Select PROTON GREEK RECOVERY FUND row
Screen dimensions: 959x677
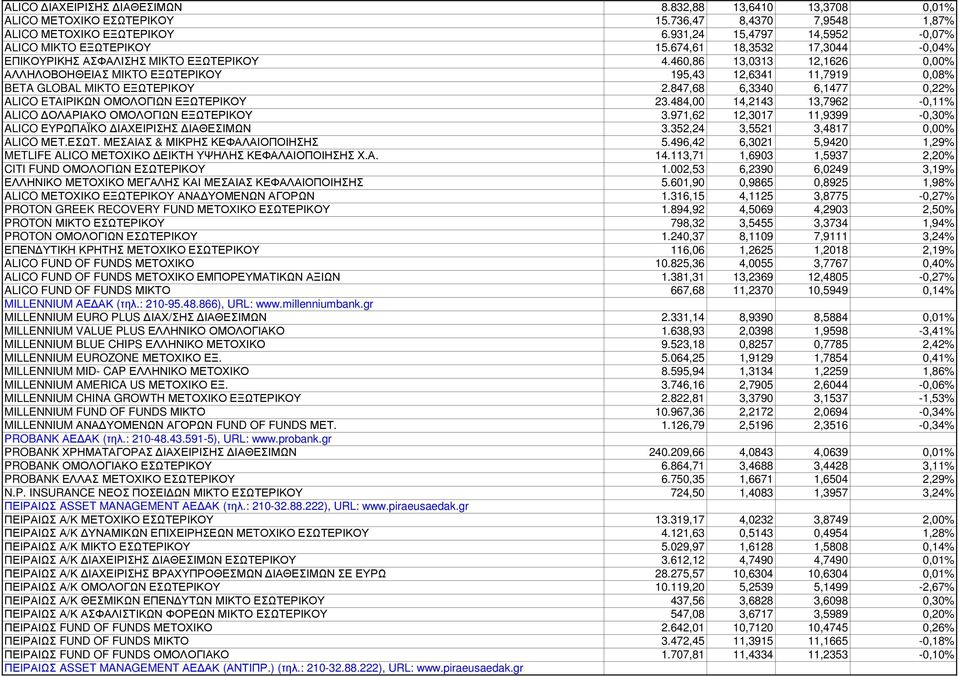pos(480,210)
